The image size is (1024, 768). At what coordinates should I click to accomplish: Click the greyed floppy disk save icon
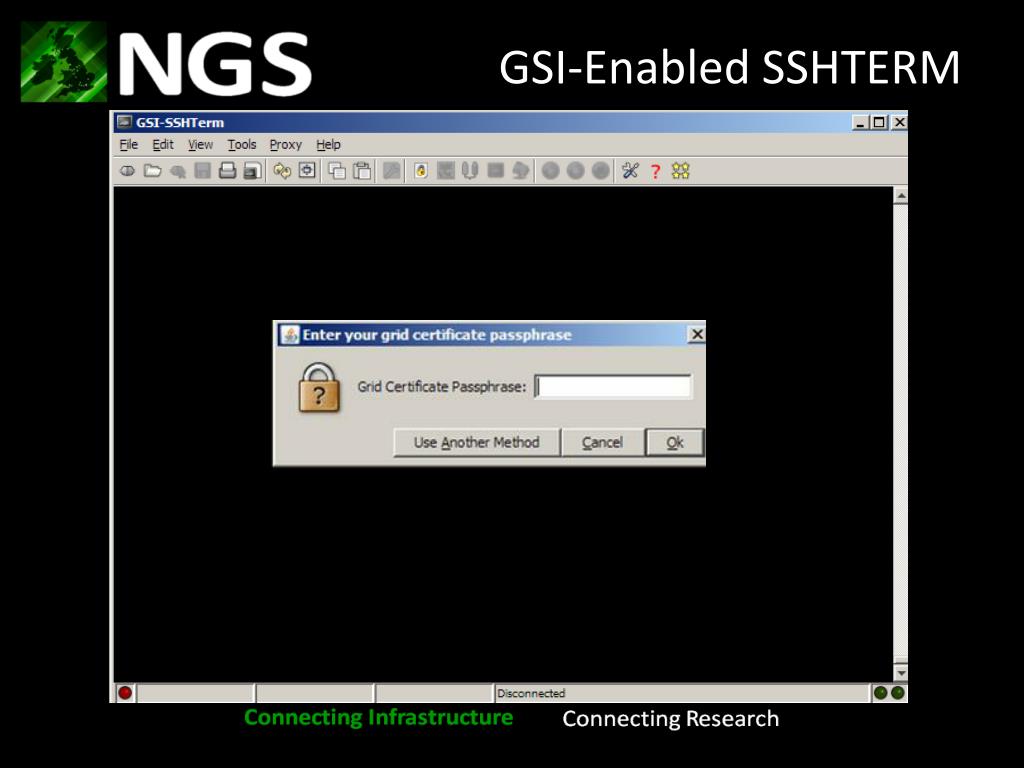pos(202,171)
